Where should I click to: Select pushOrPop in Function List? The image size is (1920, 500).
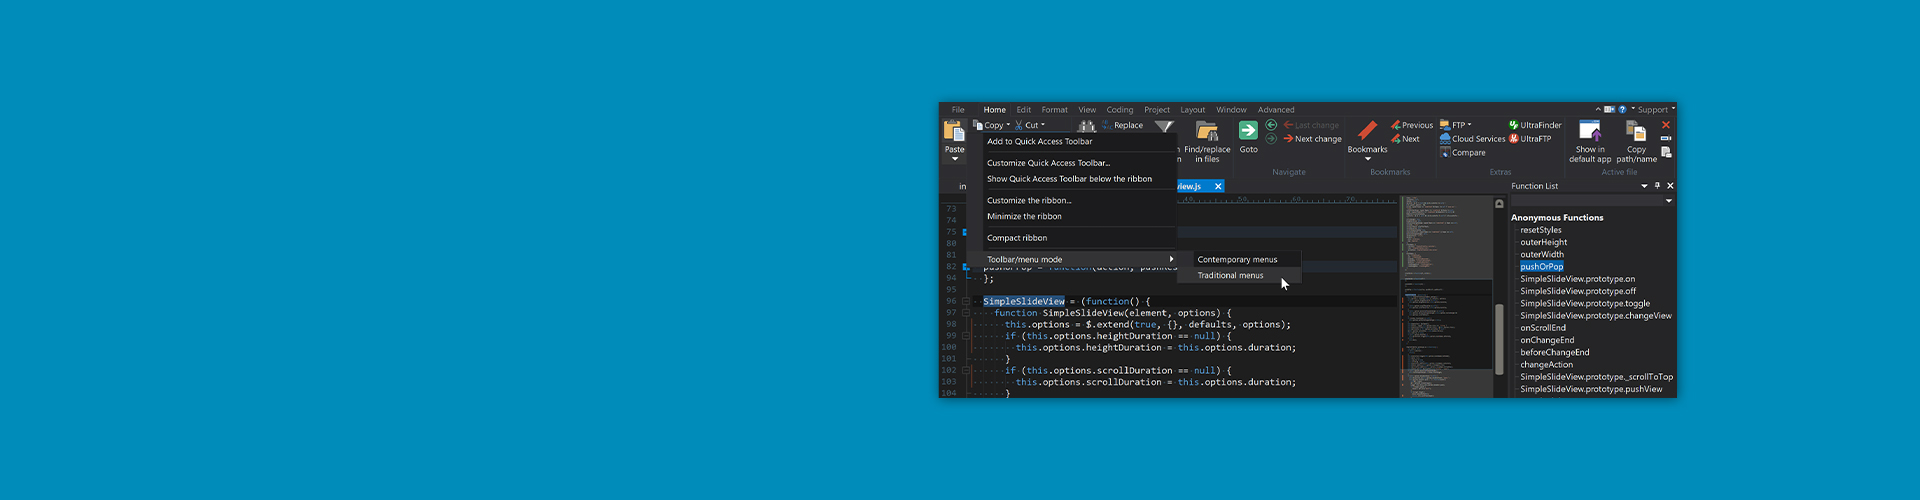[1541, 267]
